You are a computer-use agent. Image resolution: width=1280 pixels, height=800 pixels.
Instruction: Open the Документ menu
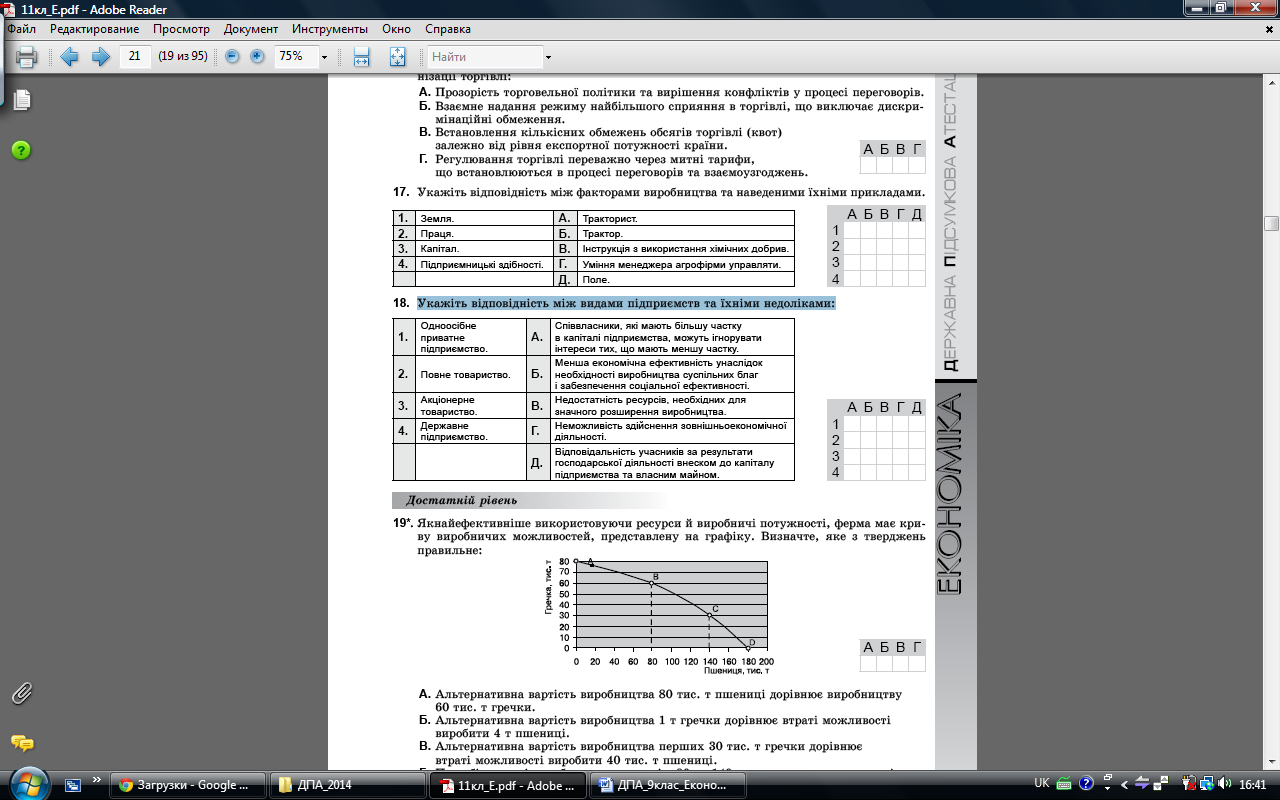tap(251, 30)
